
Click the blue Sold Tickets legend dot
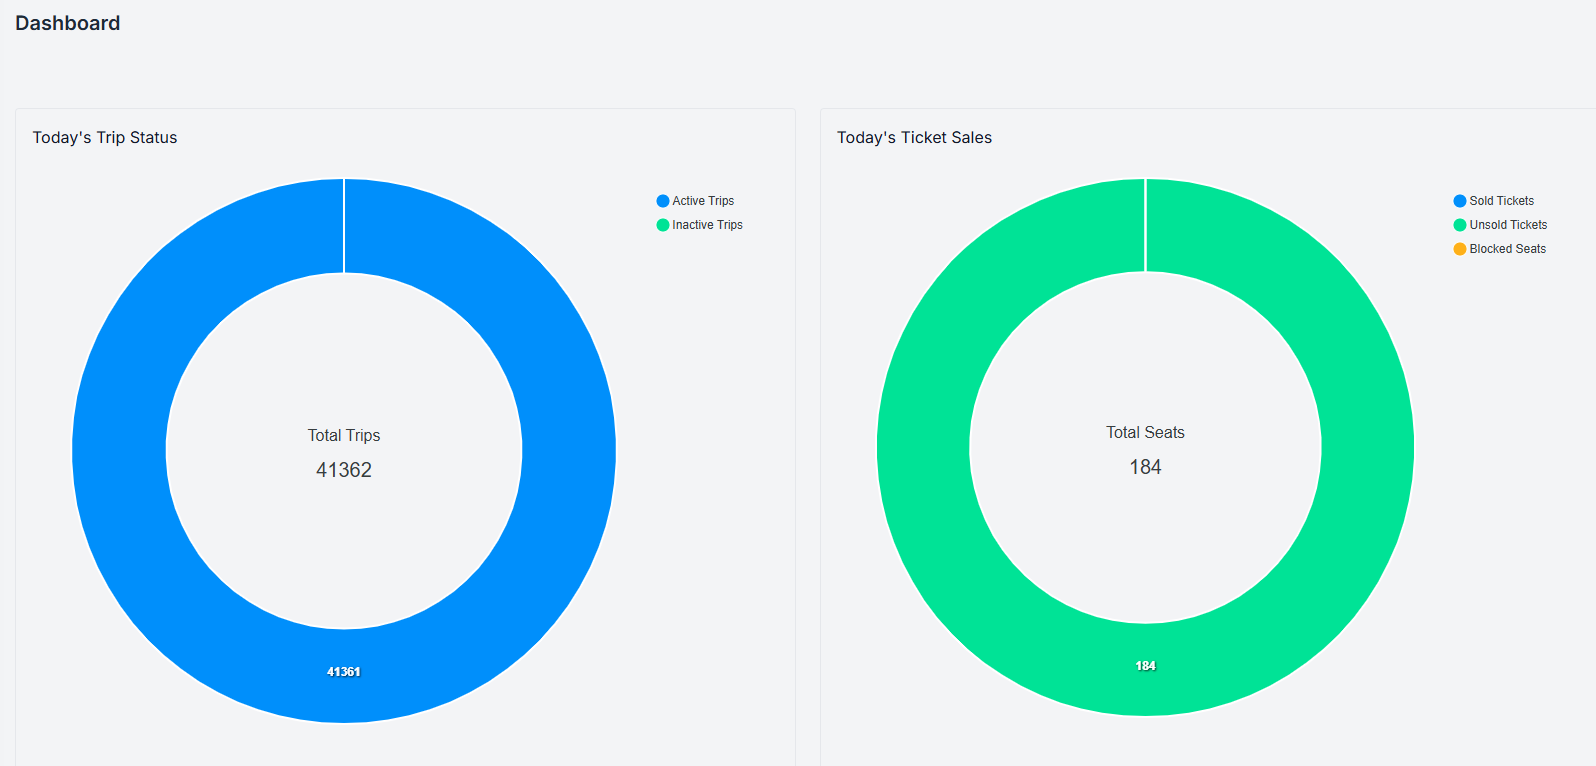[1459, 201]
